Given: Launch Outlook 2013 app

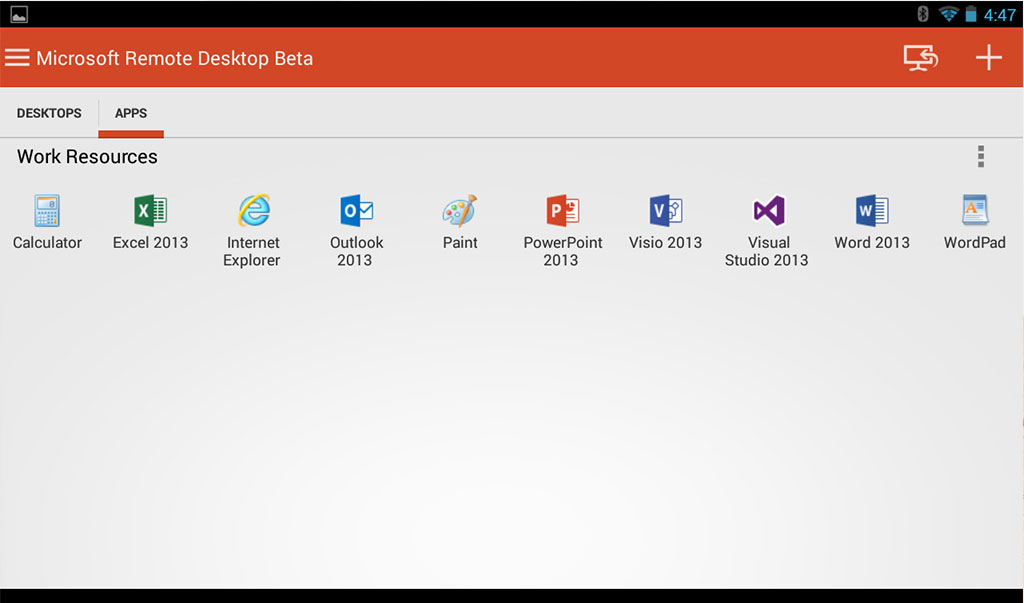Looking at the screenshot, I should [x=356, y=211].
